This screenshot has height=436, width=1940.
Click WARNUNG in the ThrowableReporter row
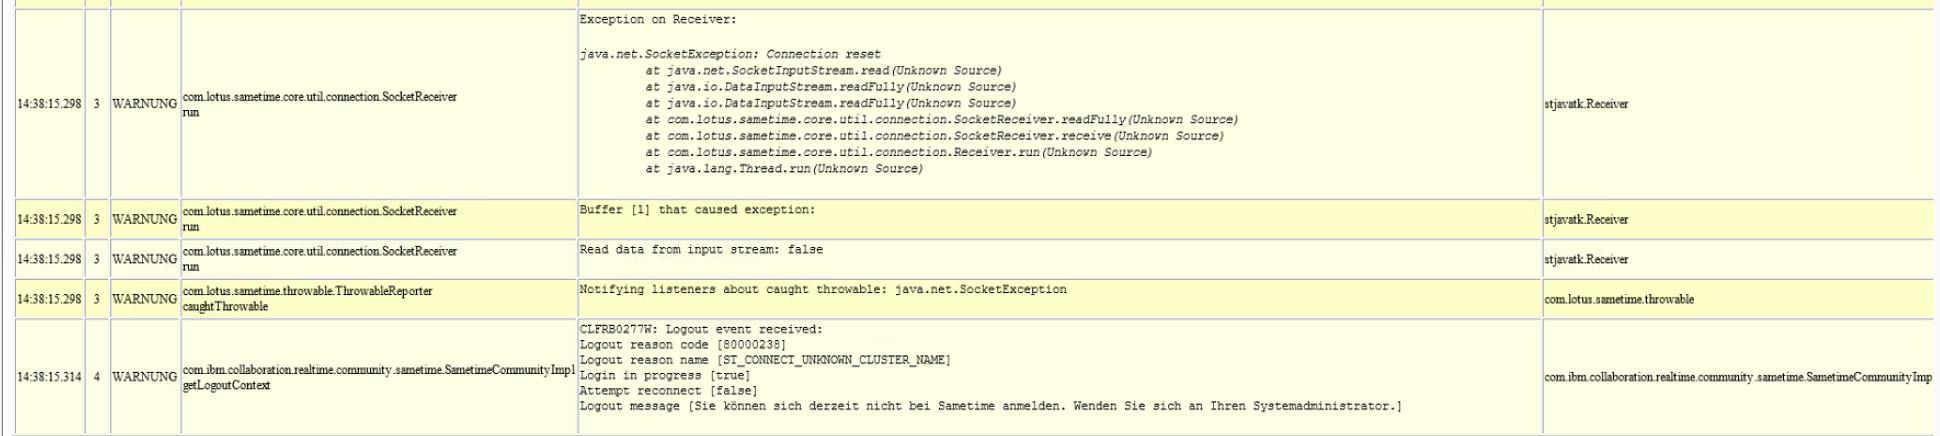point(144,299)
